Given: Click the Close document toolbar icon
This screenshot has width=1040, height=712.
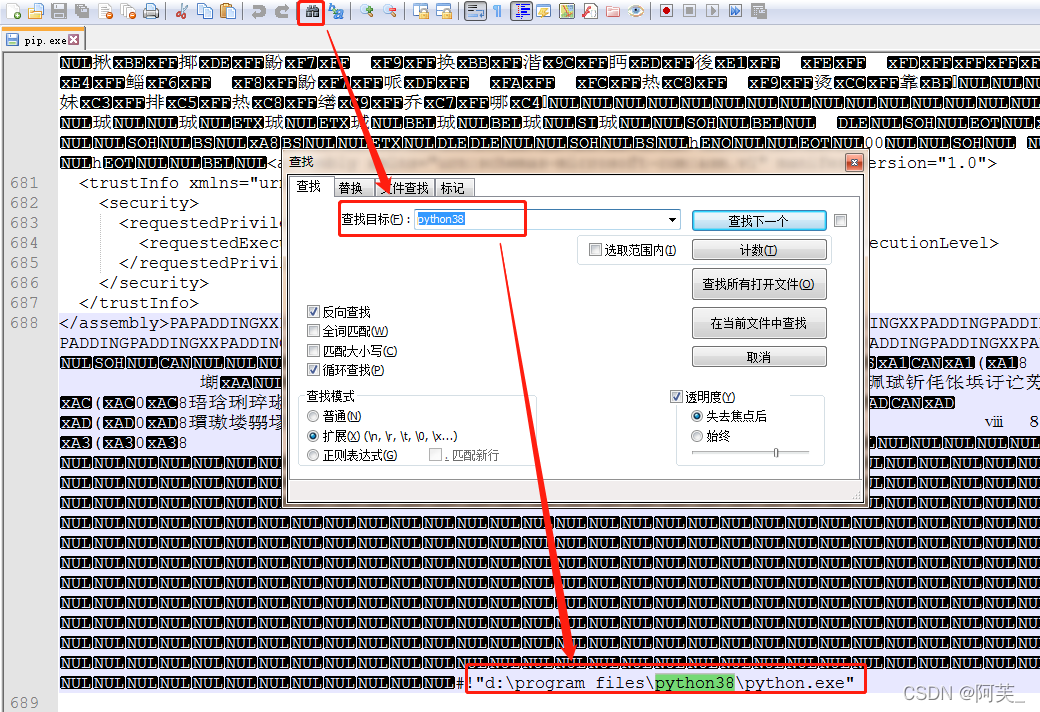Looking at the screenshot, I should pos(105,11).
